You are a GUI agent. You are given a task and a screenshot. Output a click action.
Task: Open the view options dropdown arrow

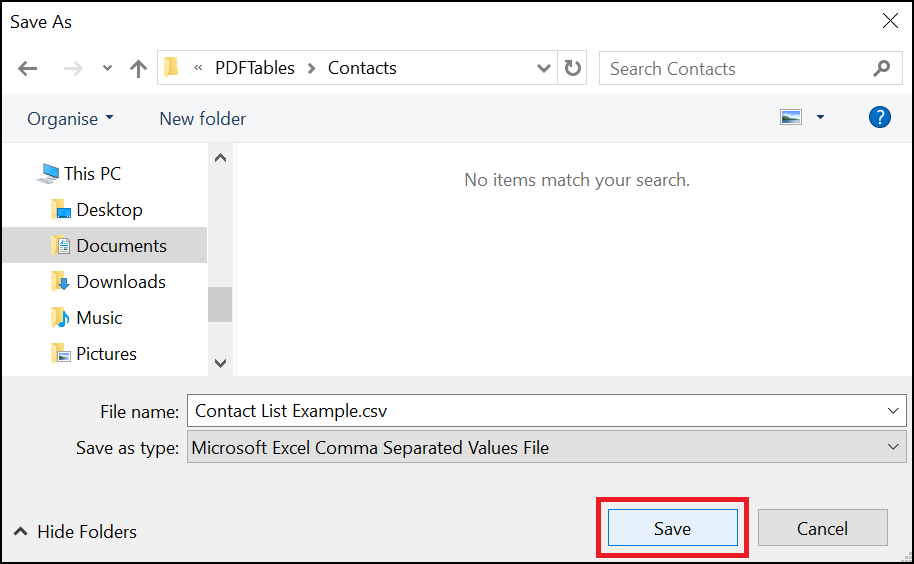pos(820,118)
